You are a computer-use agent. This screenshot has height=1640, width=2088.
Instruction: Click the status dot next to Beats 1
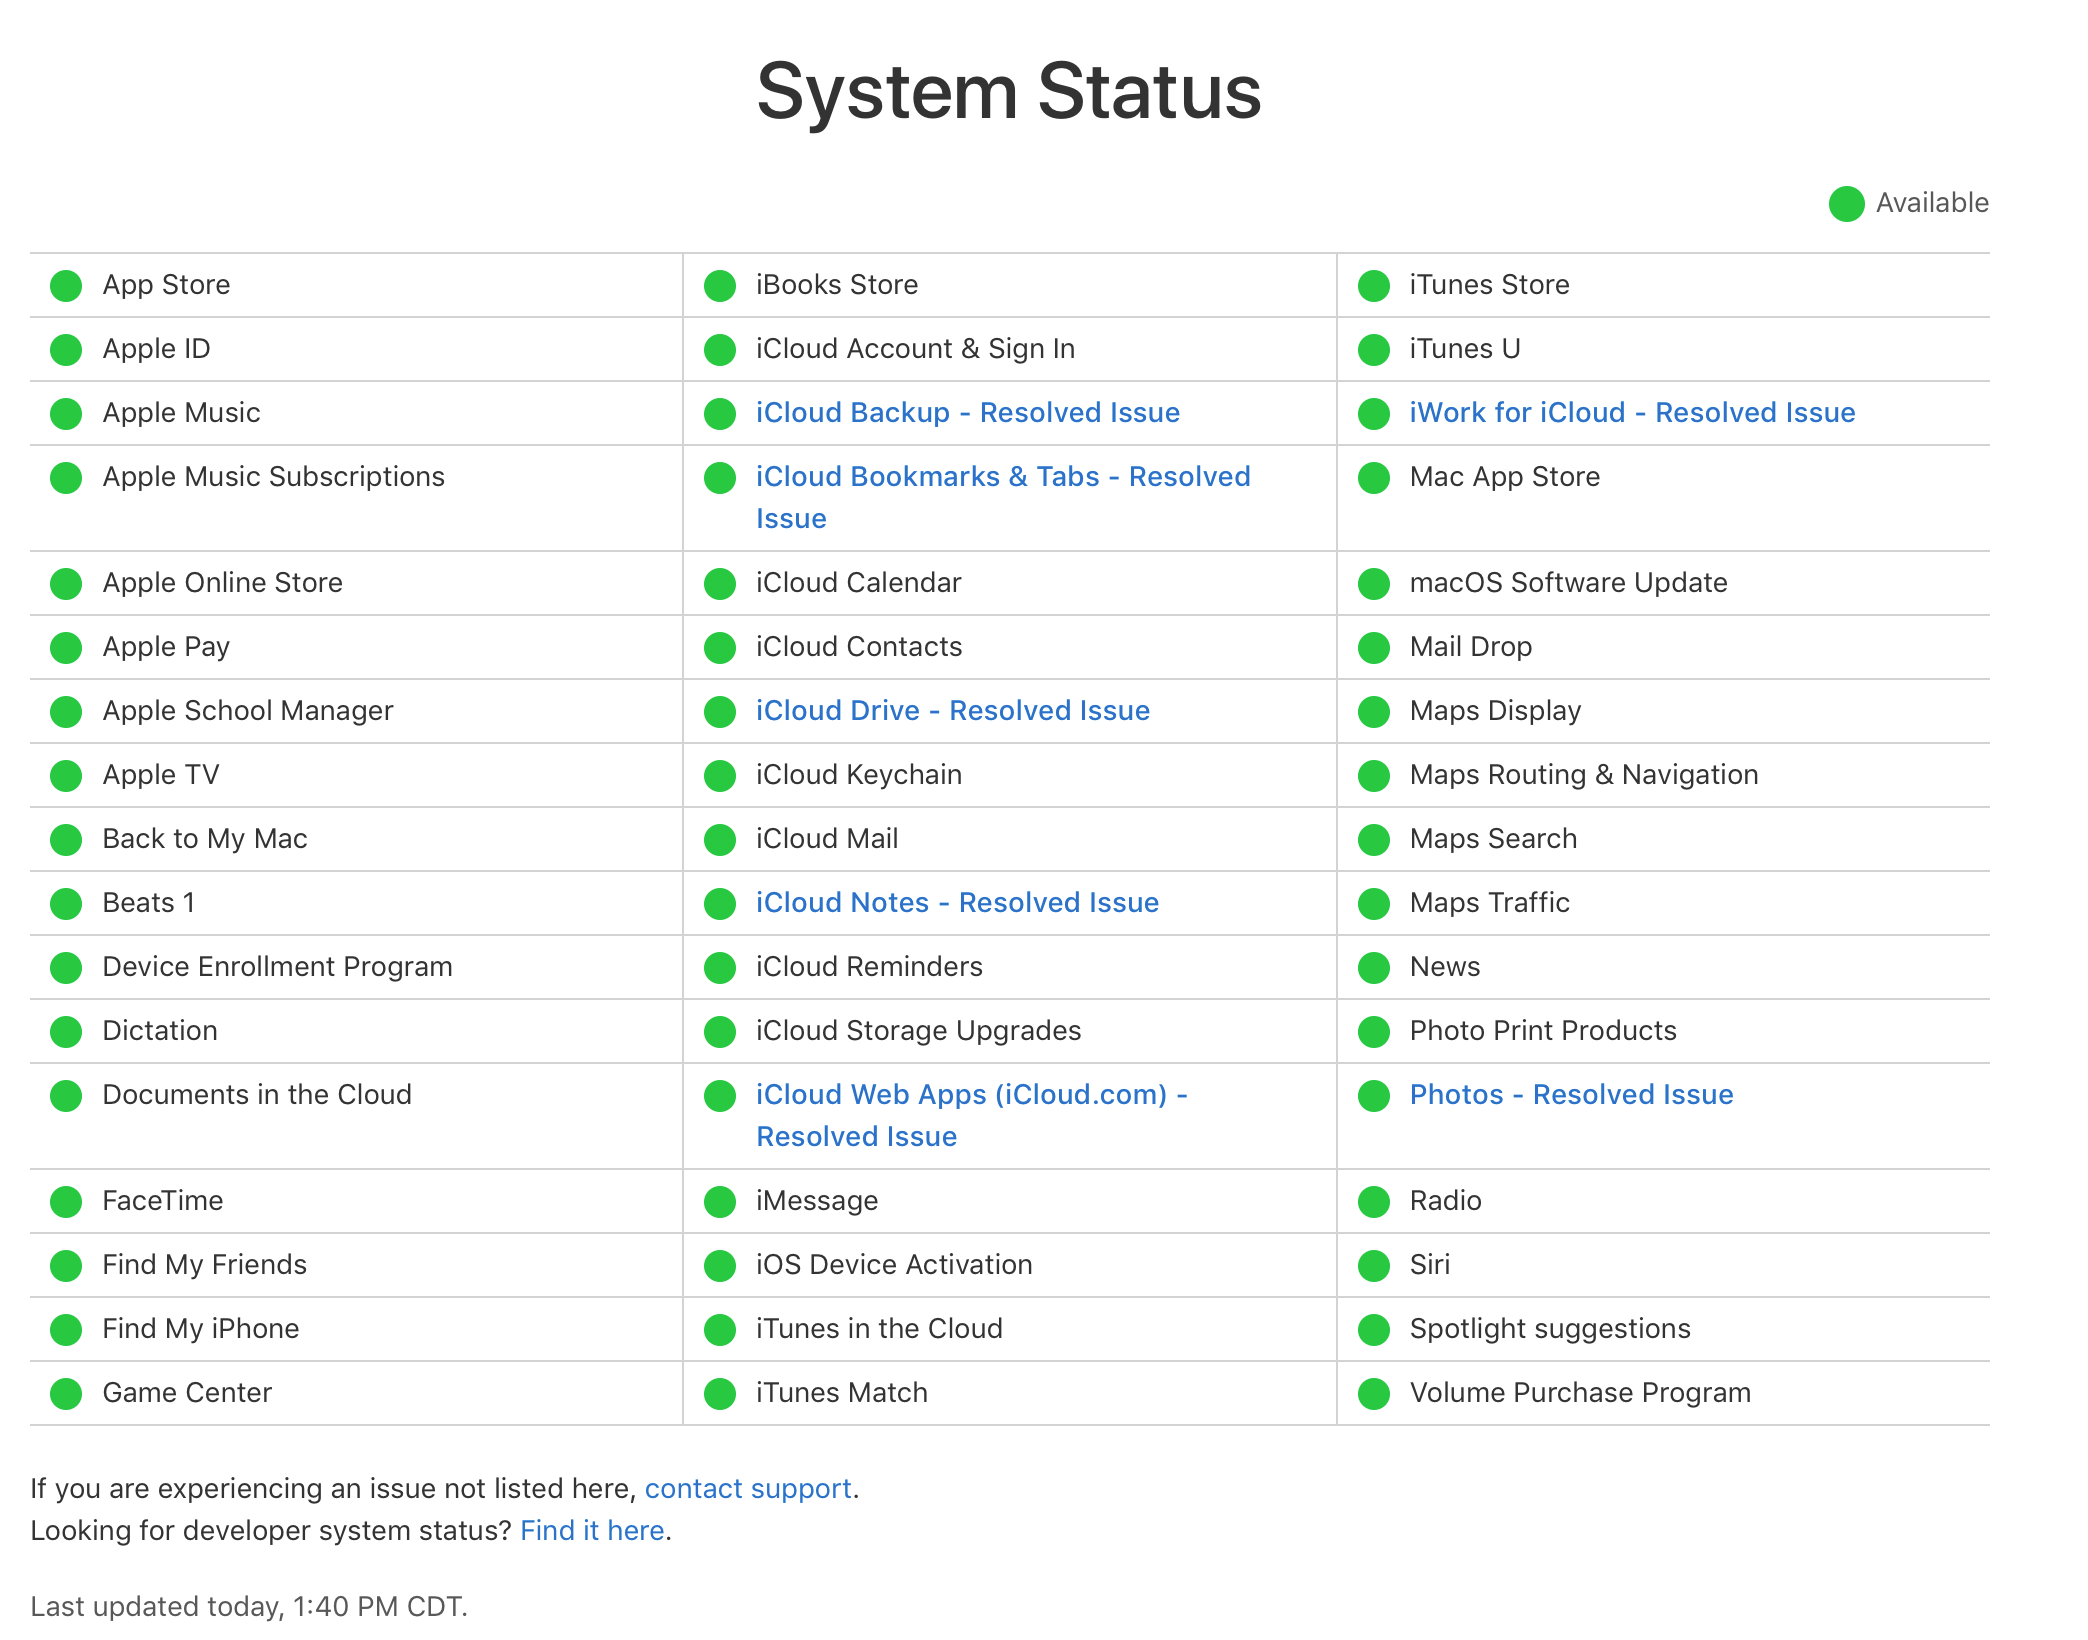pyautogui.click(x=66, y=904)
